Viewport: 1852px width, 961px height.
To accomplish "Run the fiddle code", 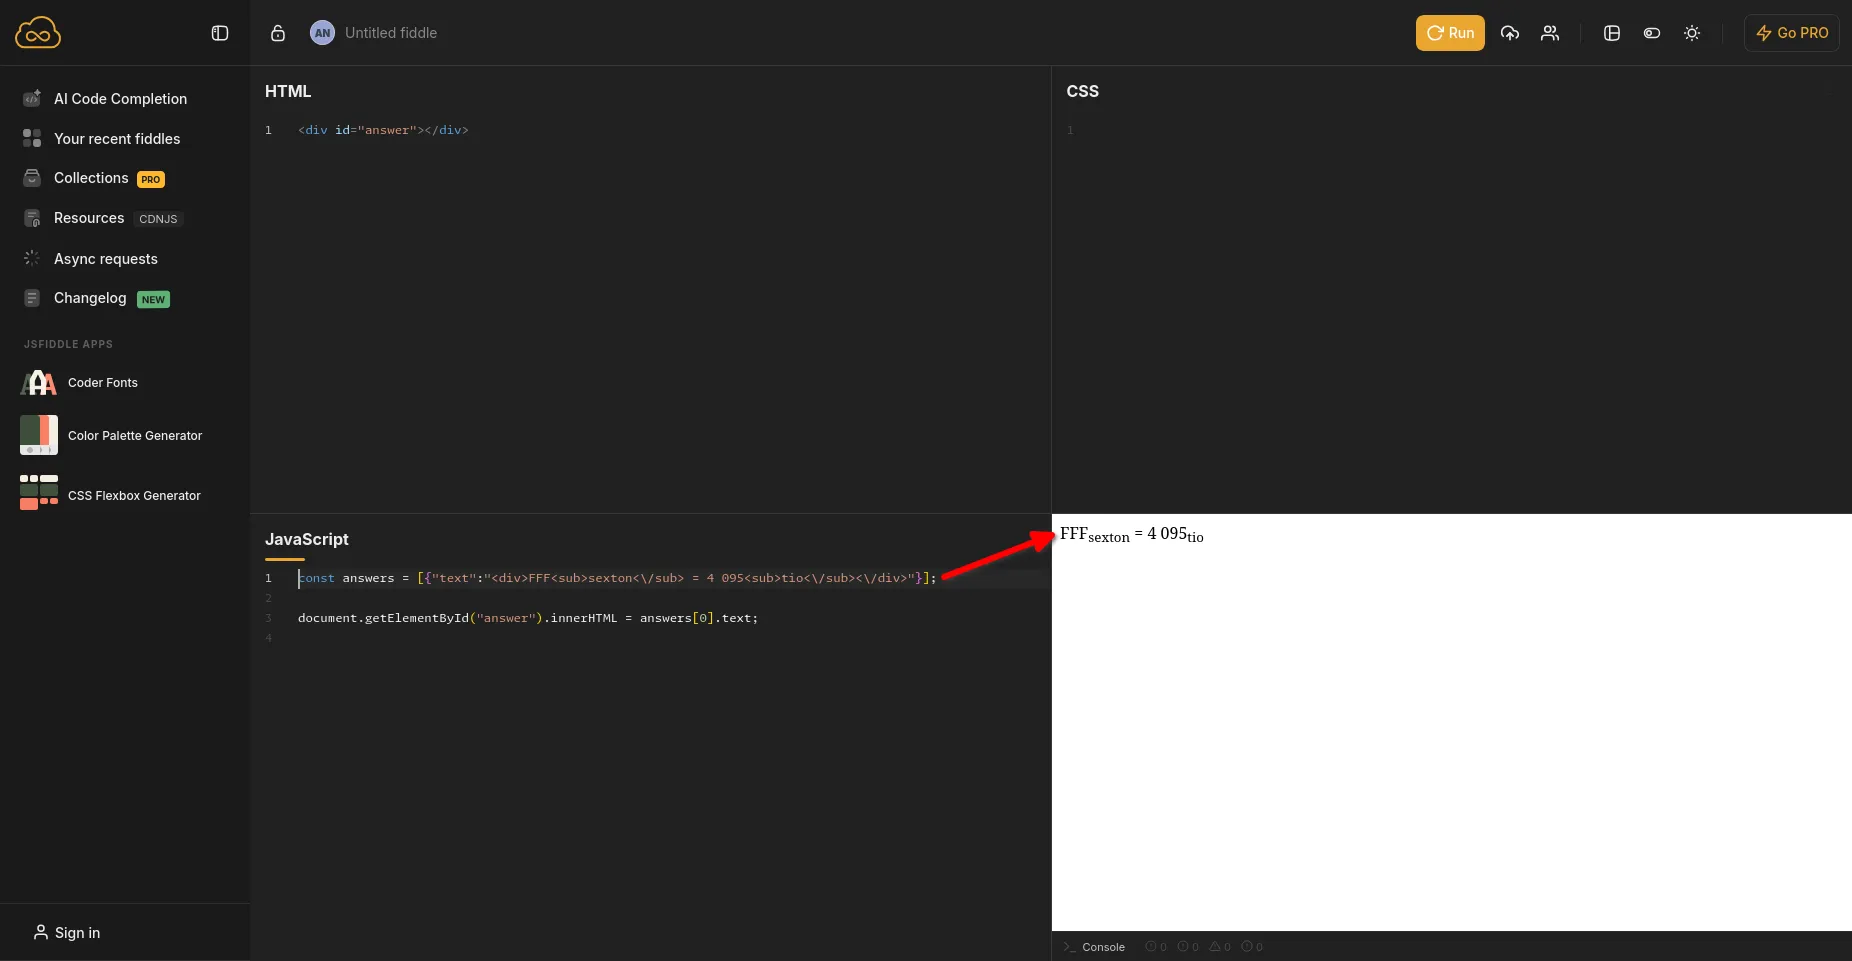I will coord(1450,33).
